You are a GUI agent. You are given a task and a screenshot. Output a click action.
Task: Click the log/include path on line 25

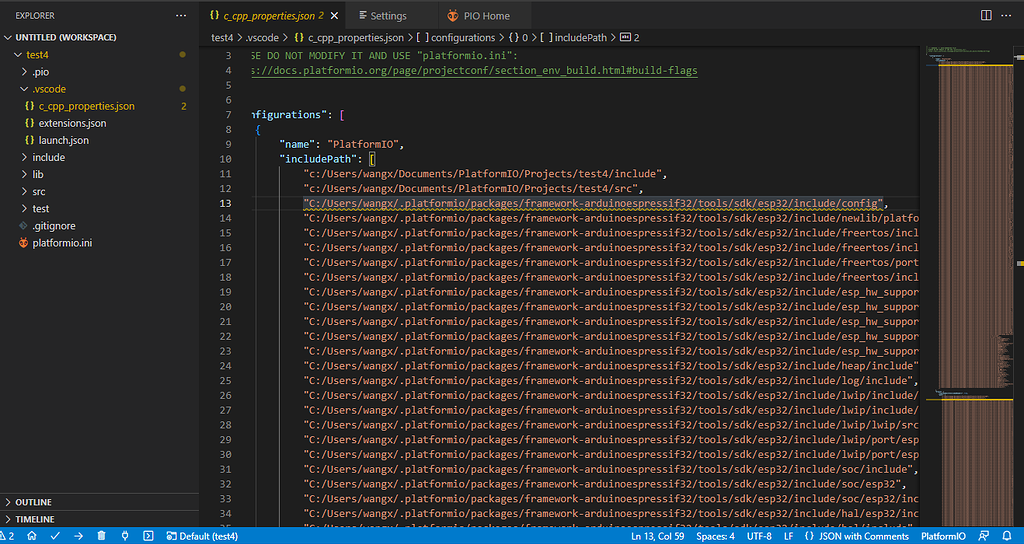tap(608, 381)
